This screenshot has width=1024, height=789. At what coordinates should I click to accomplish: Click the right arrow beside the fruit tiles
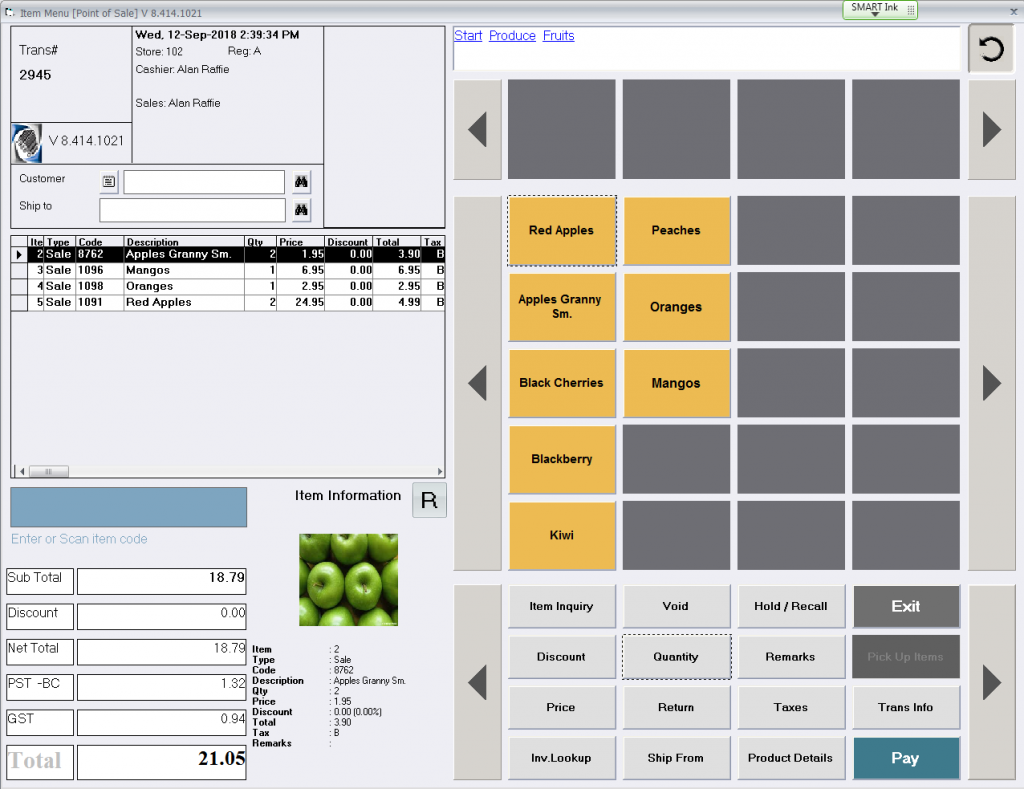pyautogui.click(x=991, y=382)
